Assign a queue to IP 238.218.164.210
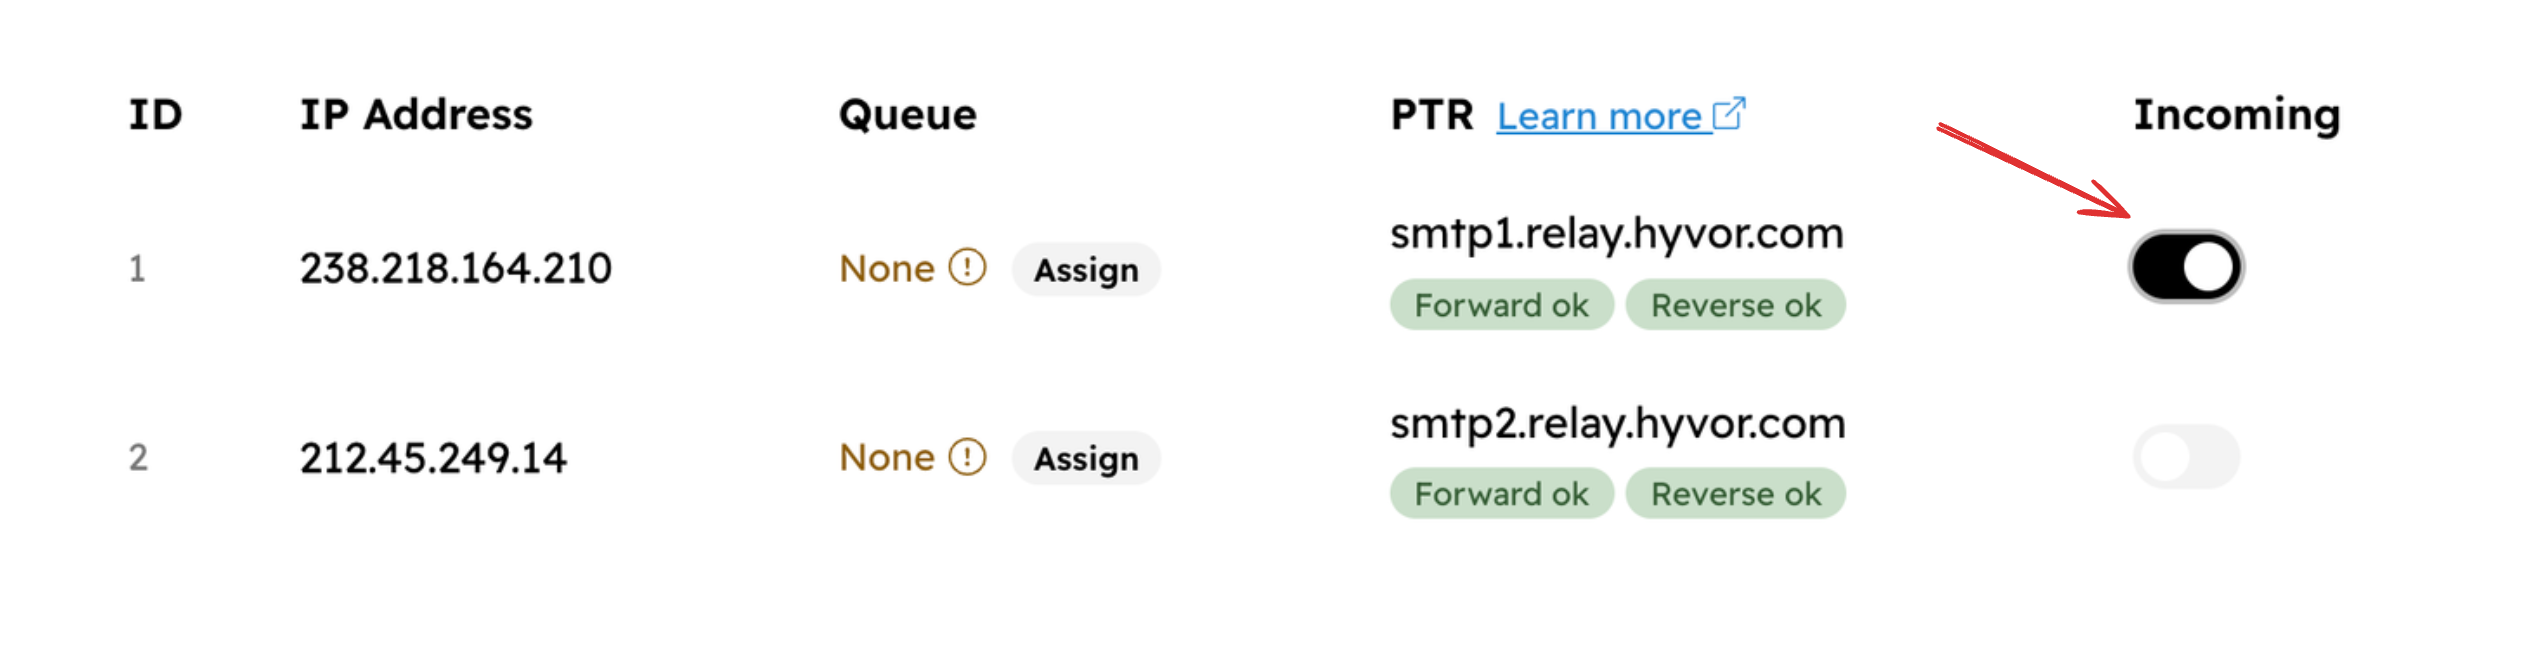Screen dimensions: 2535x646 point(1086,270)
